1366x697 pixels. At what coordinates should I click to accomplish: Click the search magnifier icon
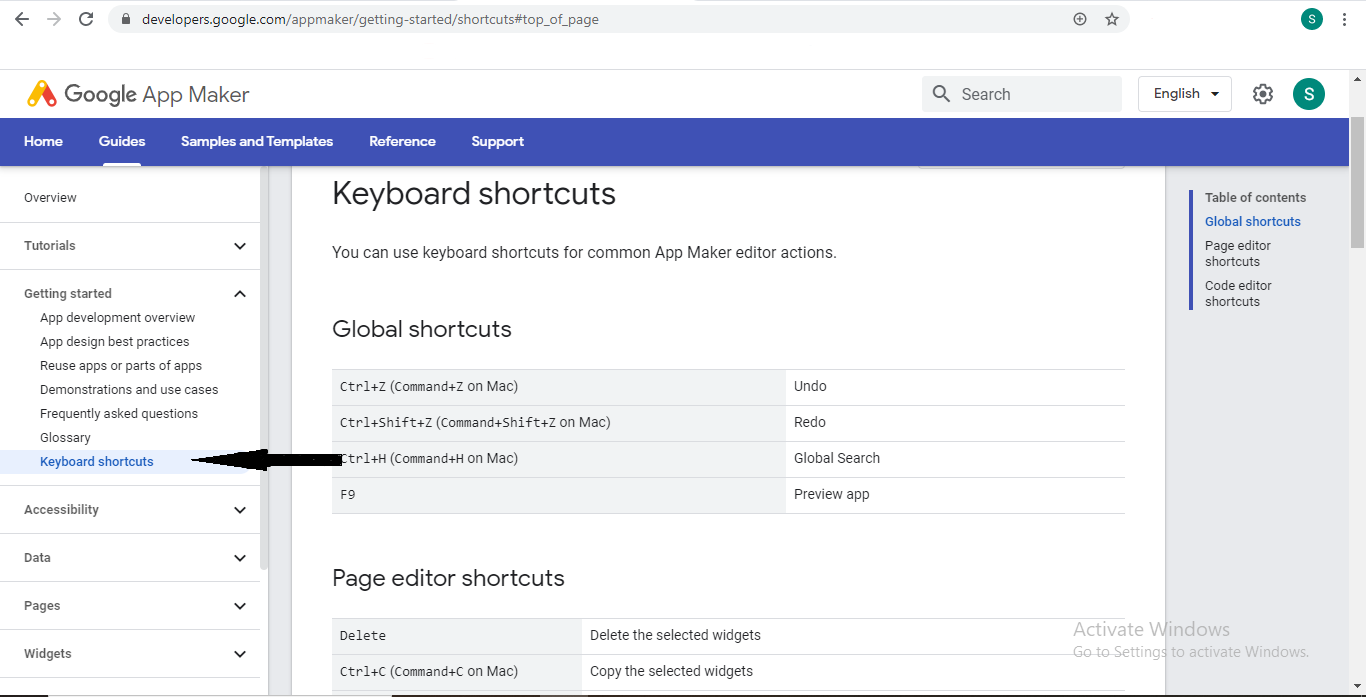point(941,94)
